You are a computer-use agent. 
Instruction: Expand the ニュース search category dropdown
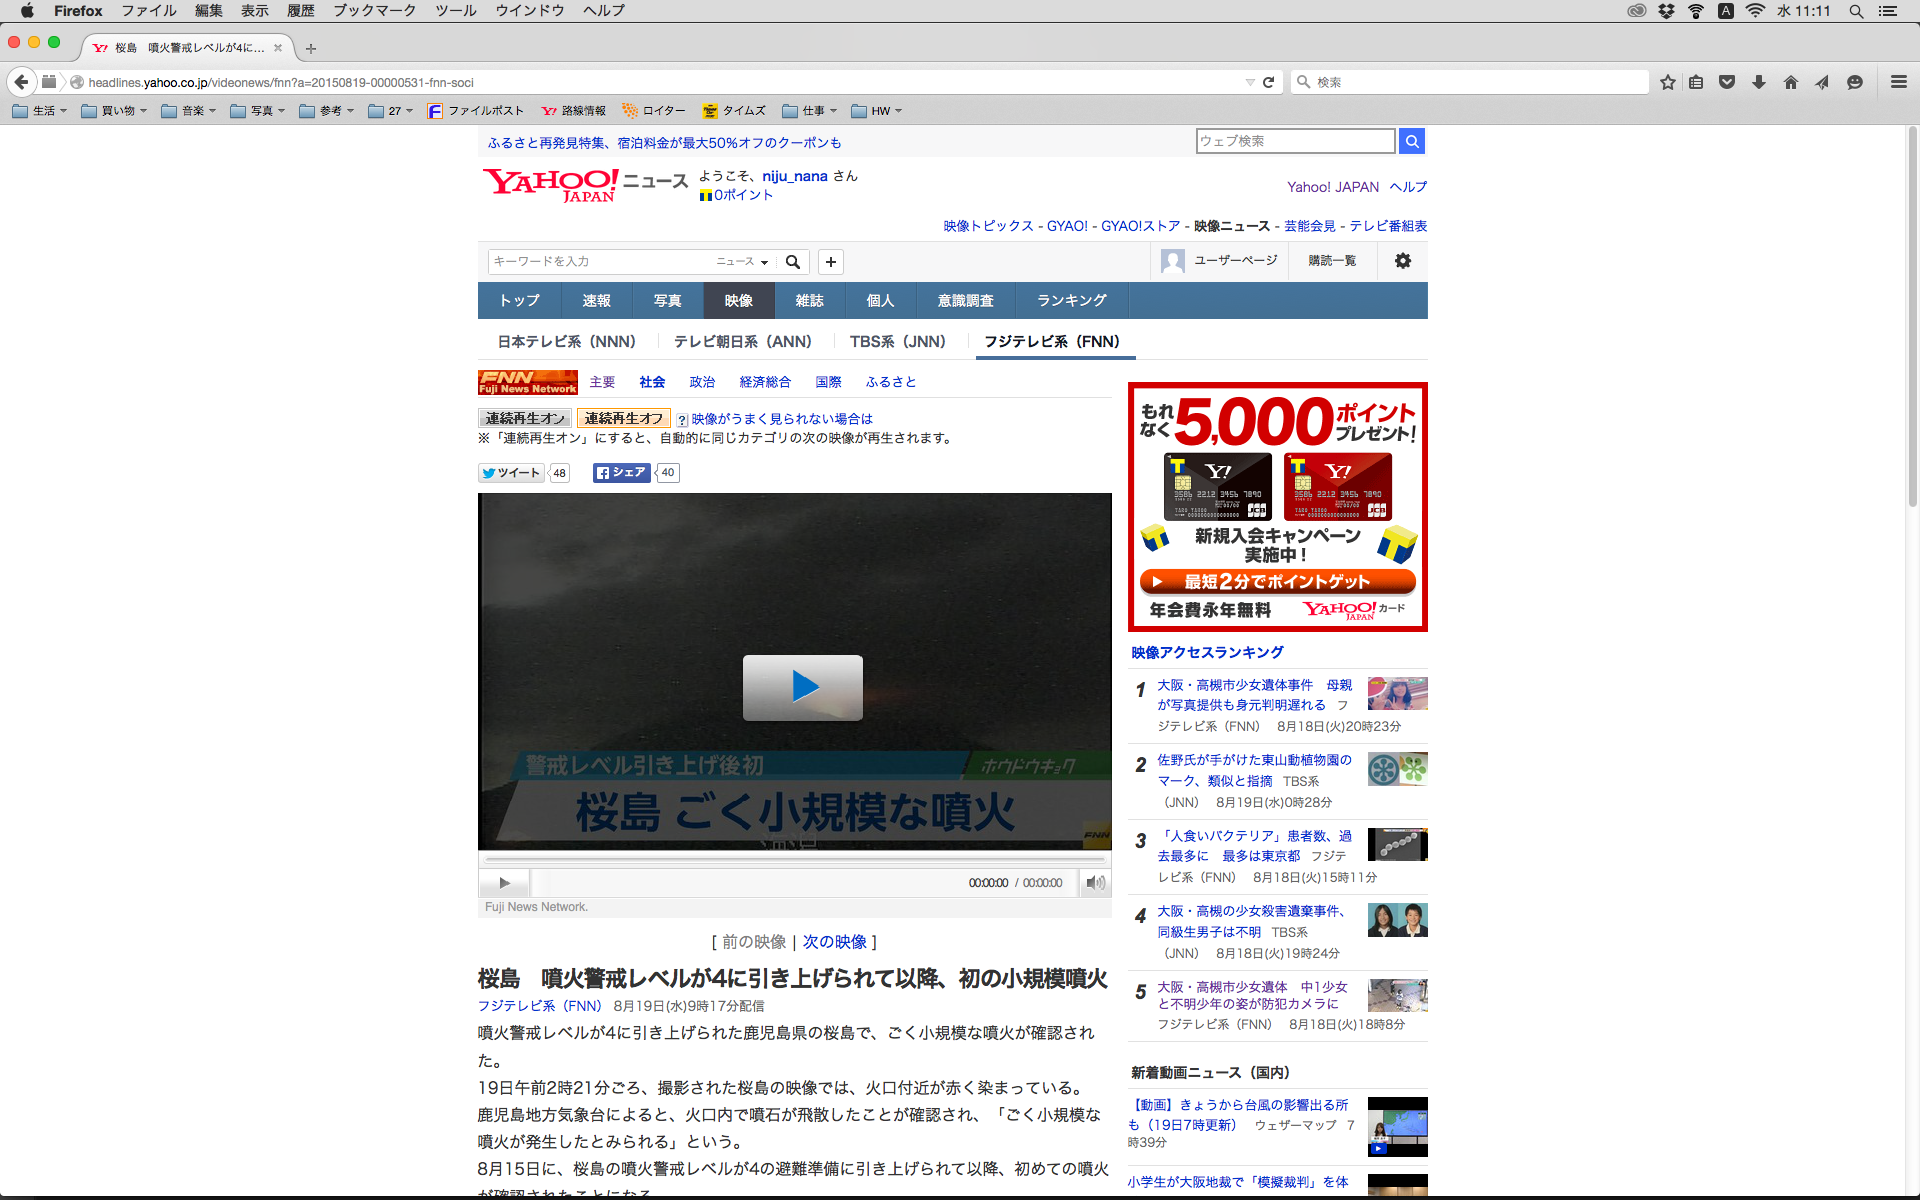click(x=742, y=262)
